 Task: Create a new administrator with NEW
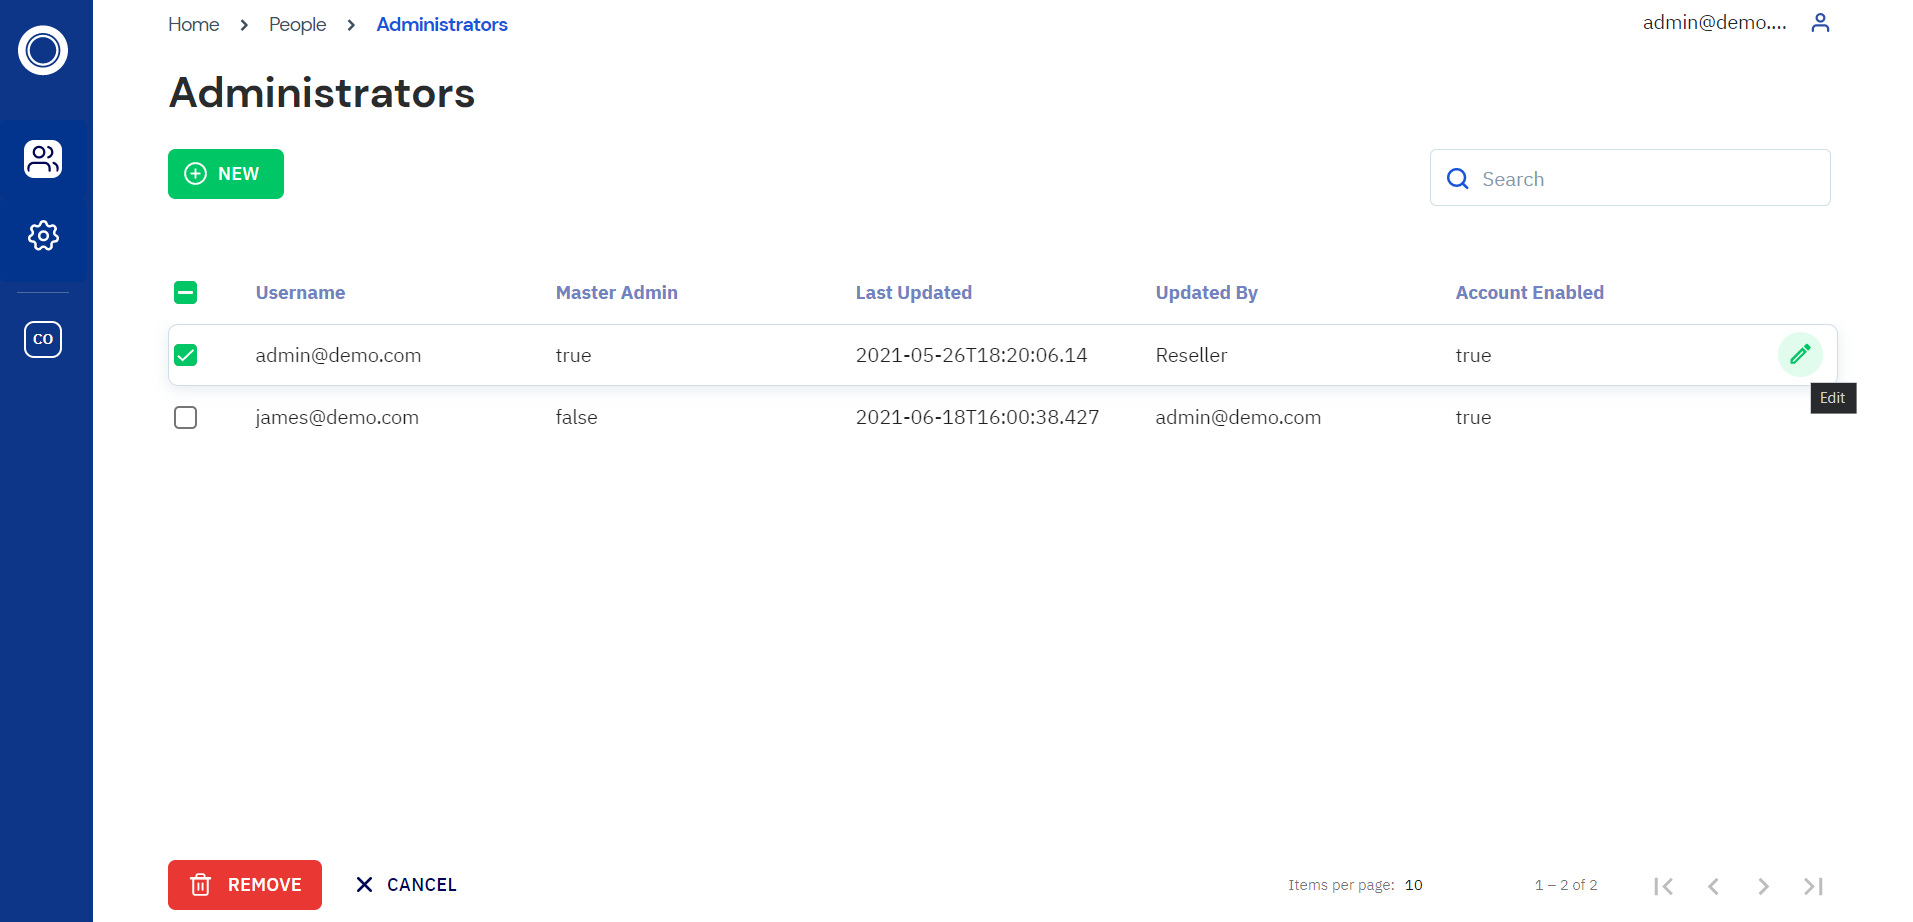(225, 173)
